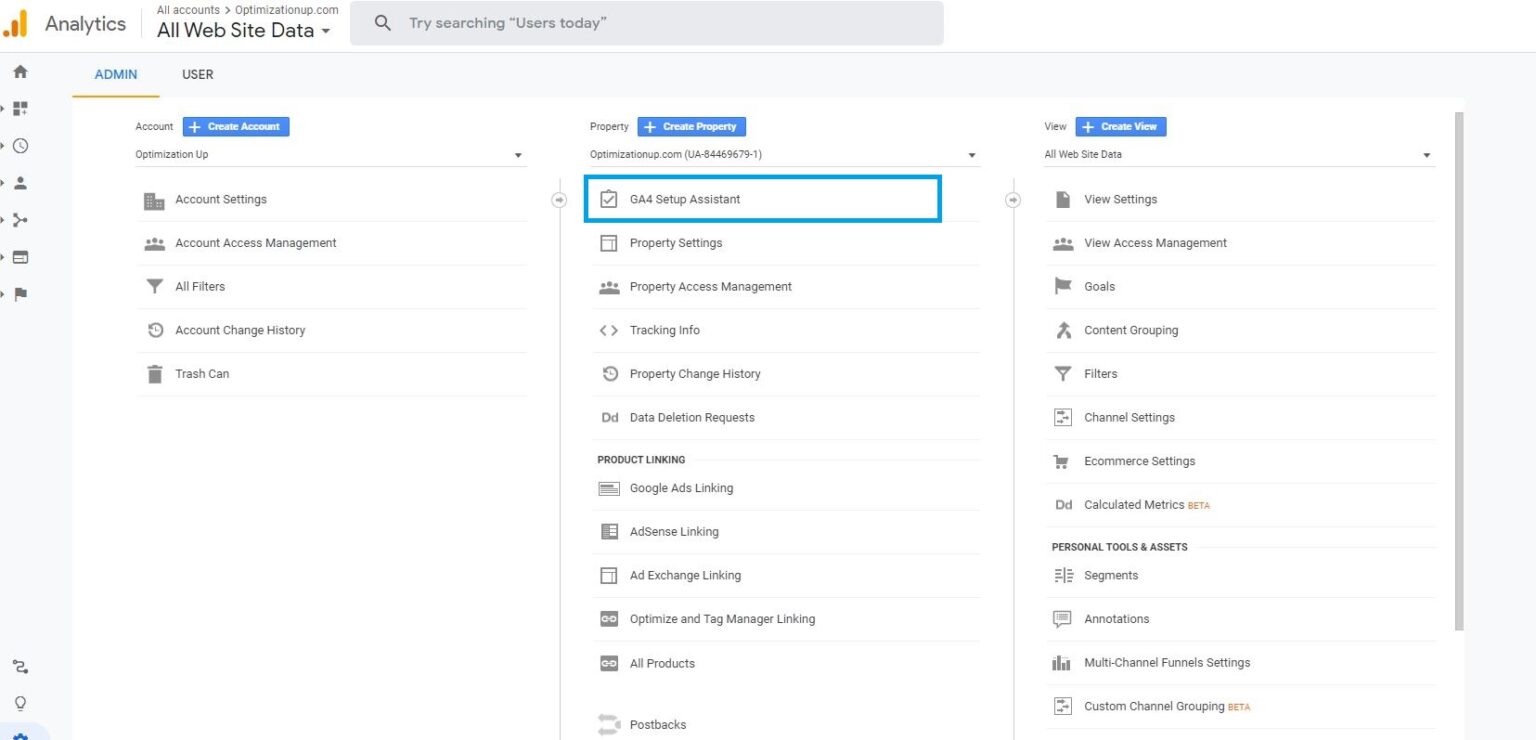Open the Customization reports icon
The image size is (1536, 740).
point(18,108)
